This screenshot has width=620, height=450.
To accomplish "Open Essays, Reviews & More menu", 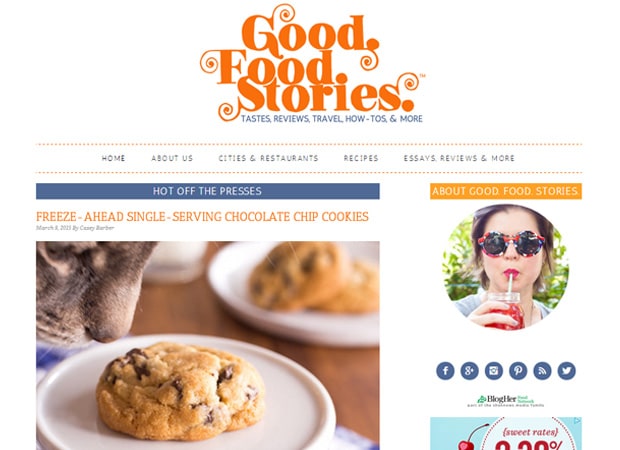I will (459, 158).
